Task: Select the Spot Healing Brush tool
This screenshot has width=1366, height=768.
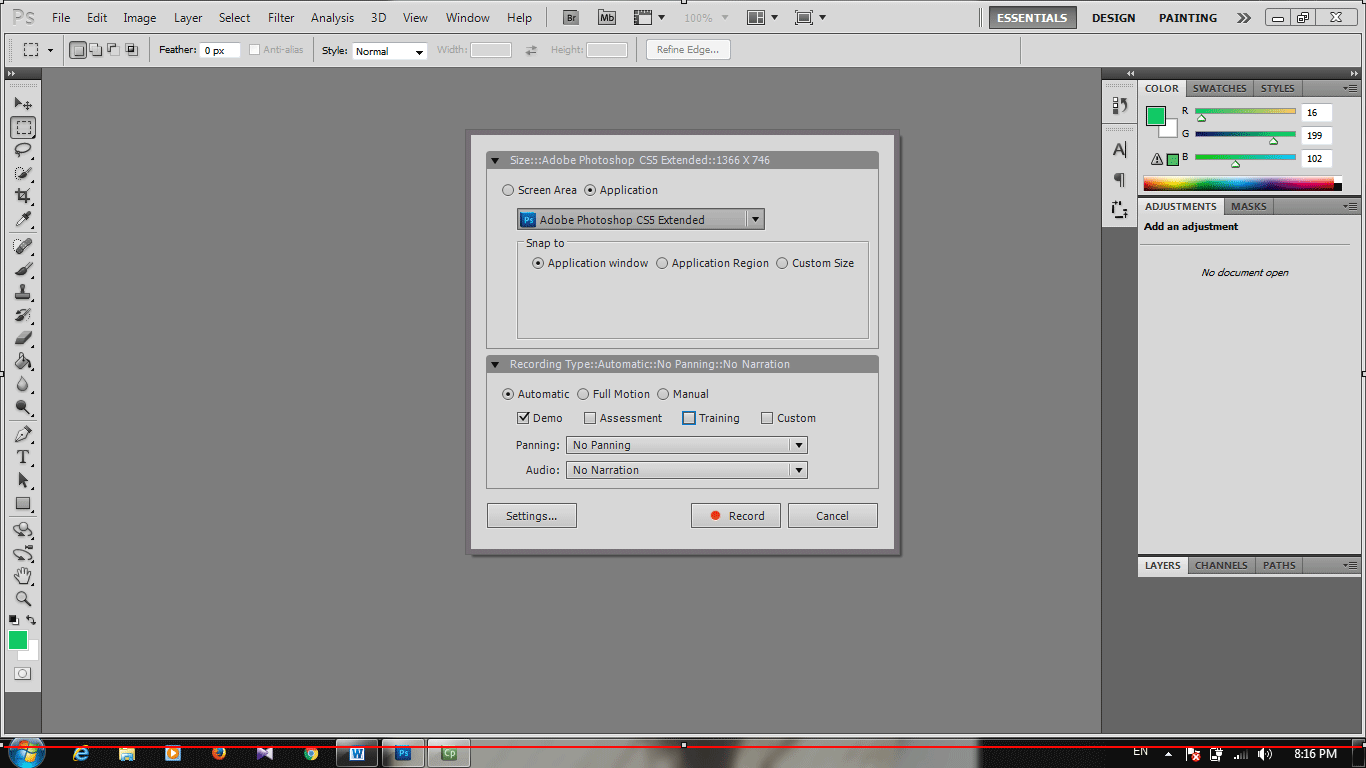Action: pyautogui.click(x=23, y=246)
